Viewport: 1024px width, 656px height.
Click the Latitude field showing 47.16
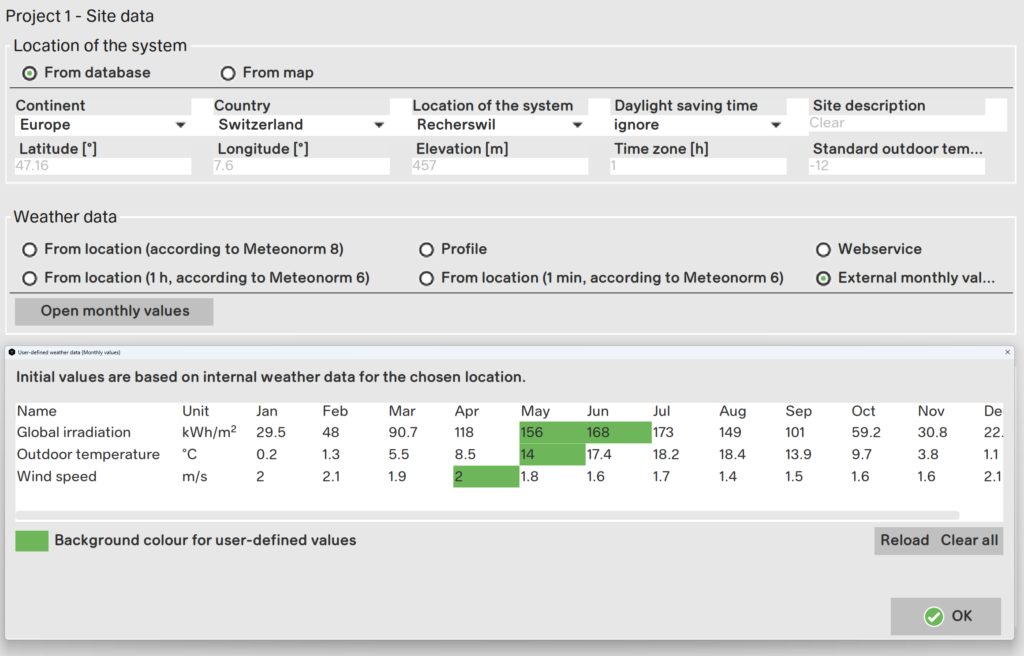(103, 166)
